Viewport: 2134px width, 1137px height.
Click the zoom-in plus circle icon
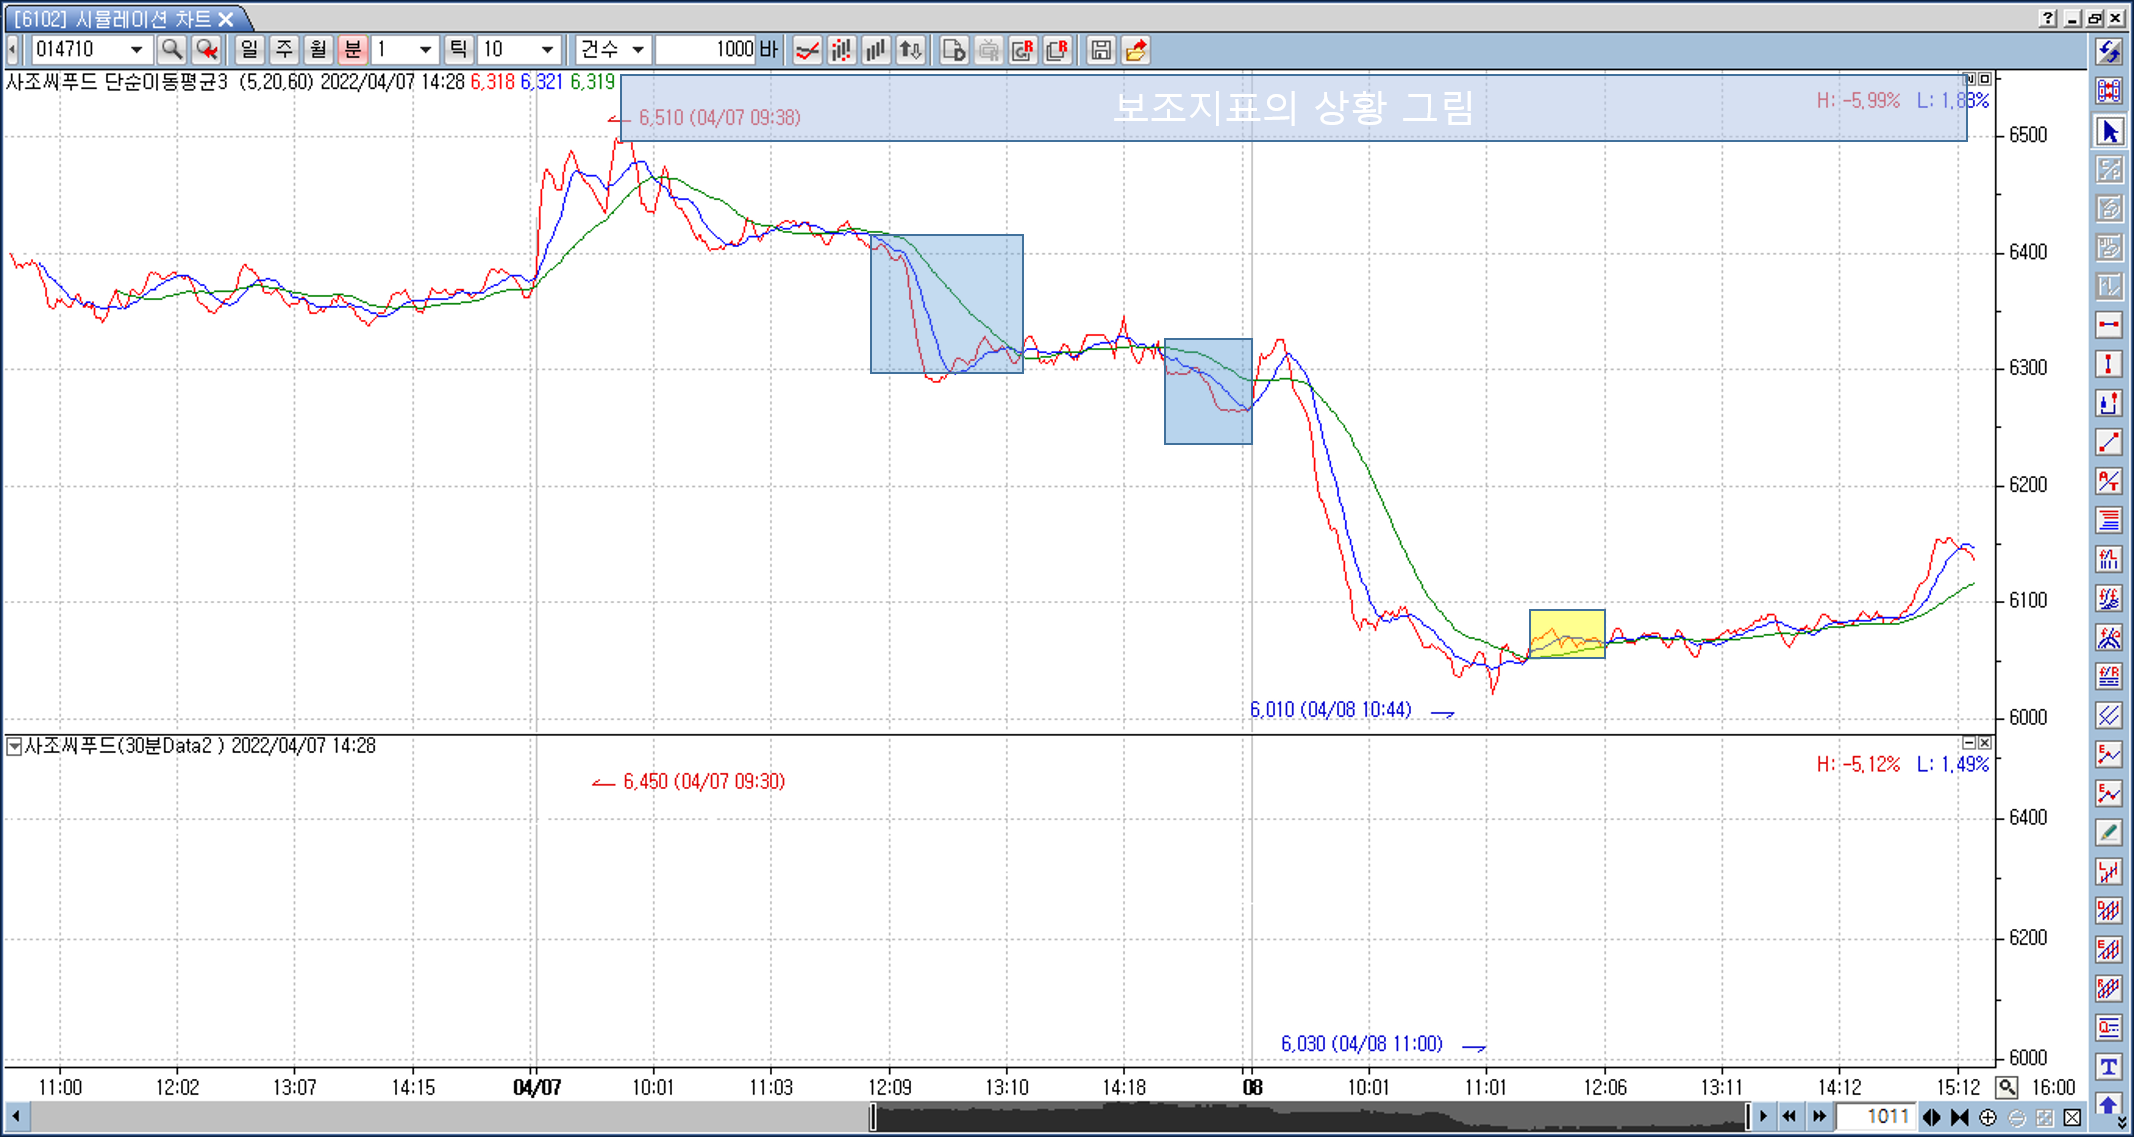click(1988, 1117)
